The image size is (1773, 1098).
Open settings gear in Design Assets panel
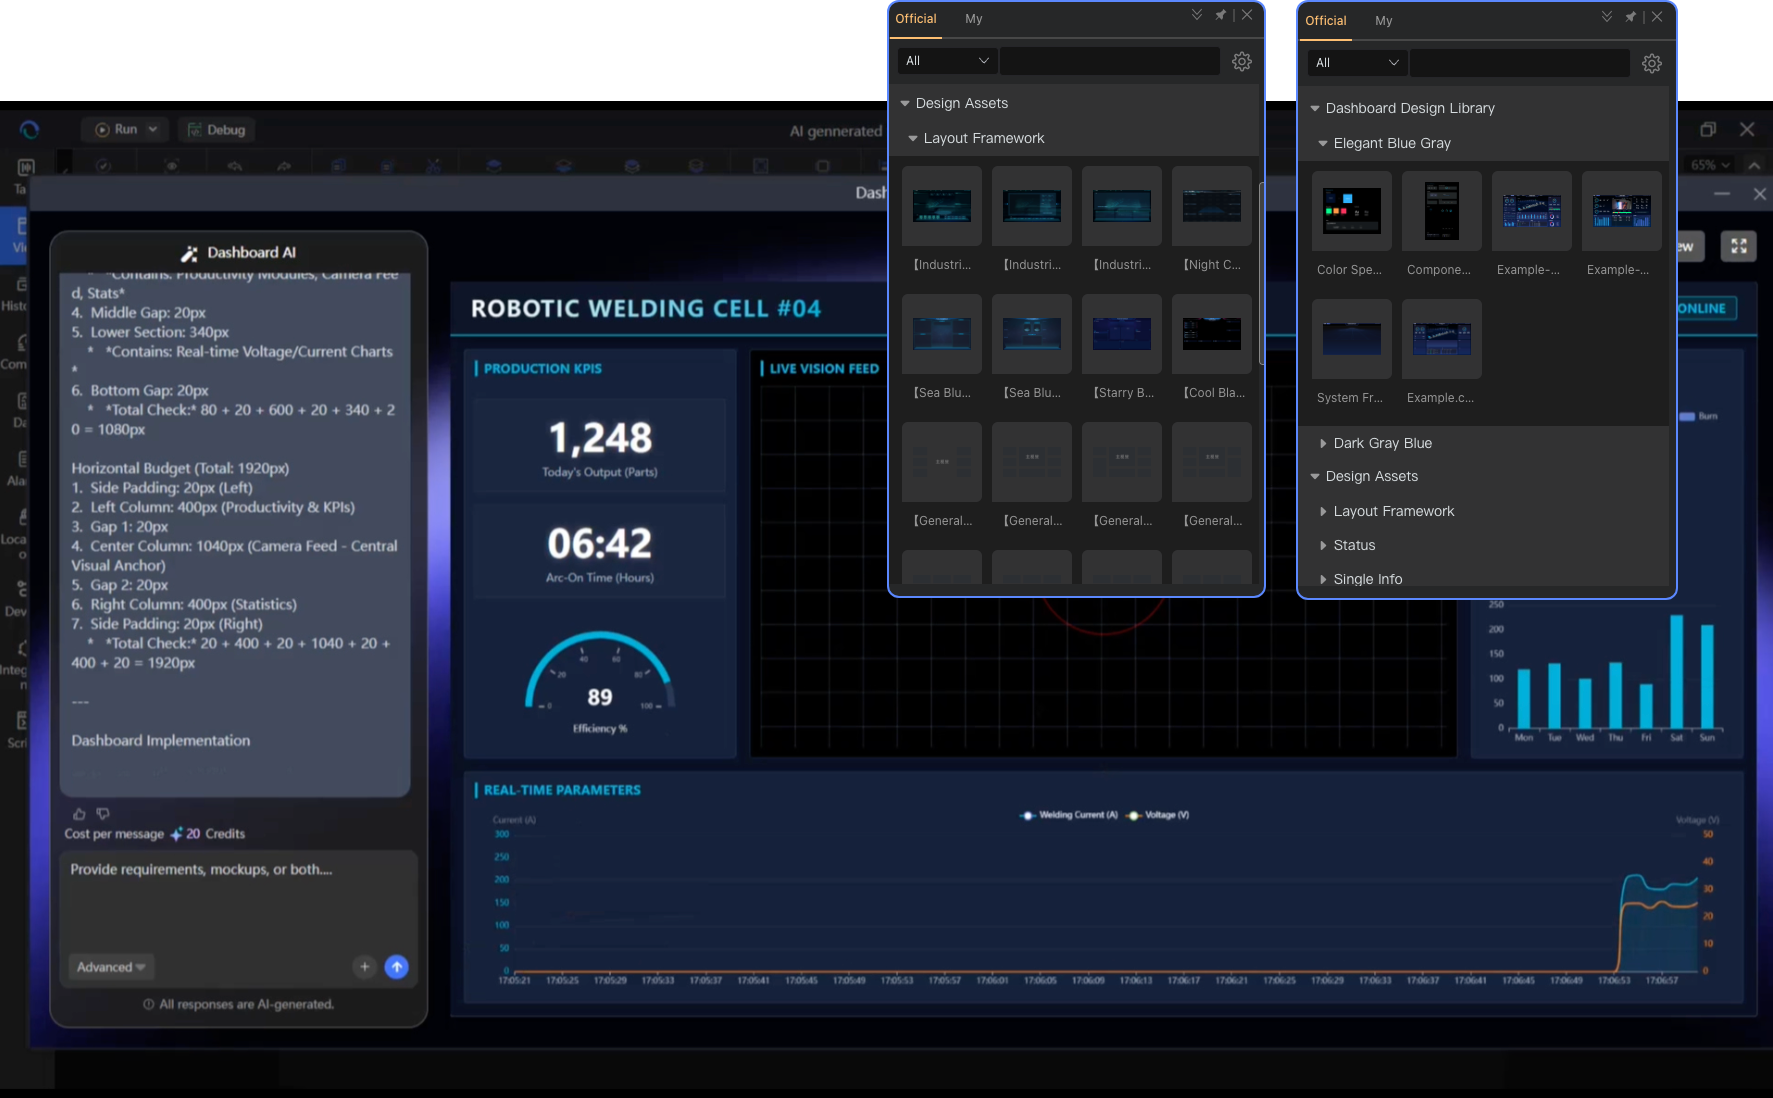click(x=1242, y=62)
